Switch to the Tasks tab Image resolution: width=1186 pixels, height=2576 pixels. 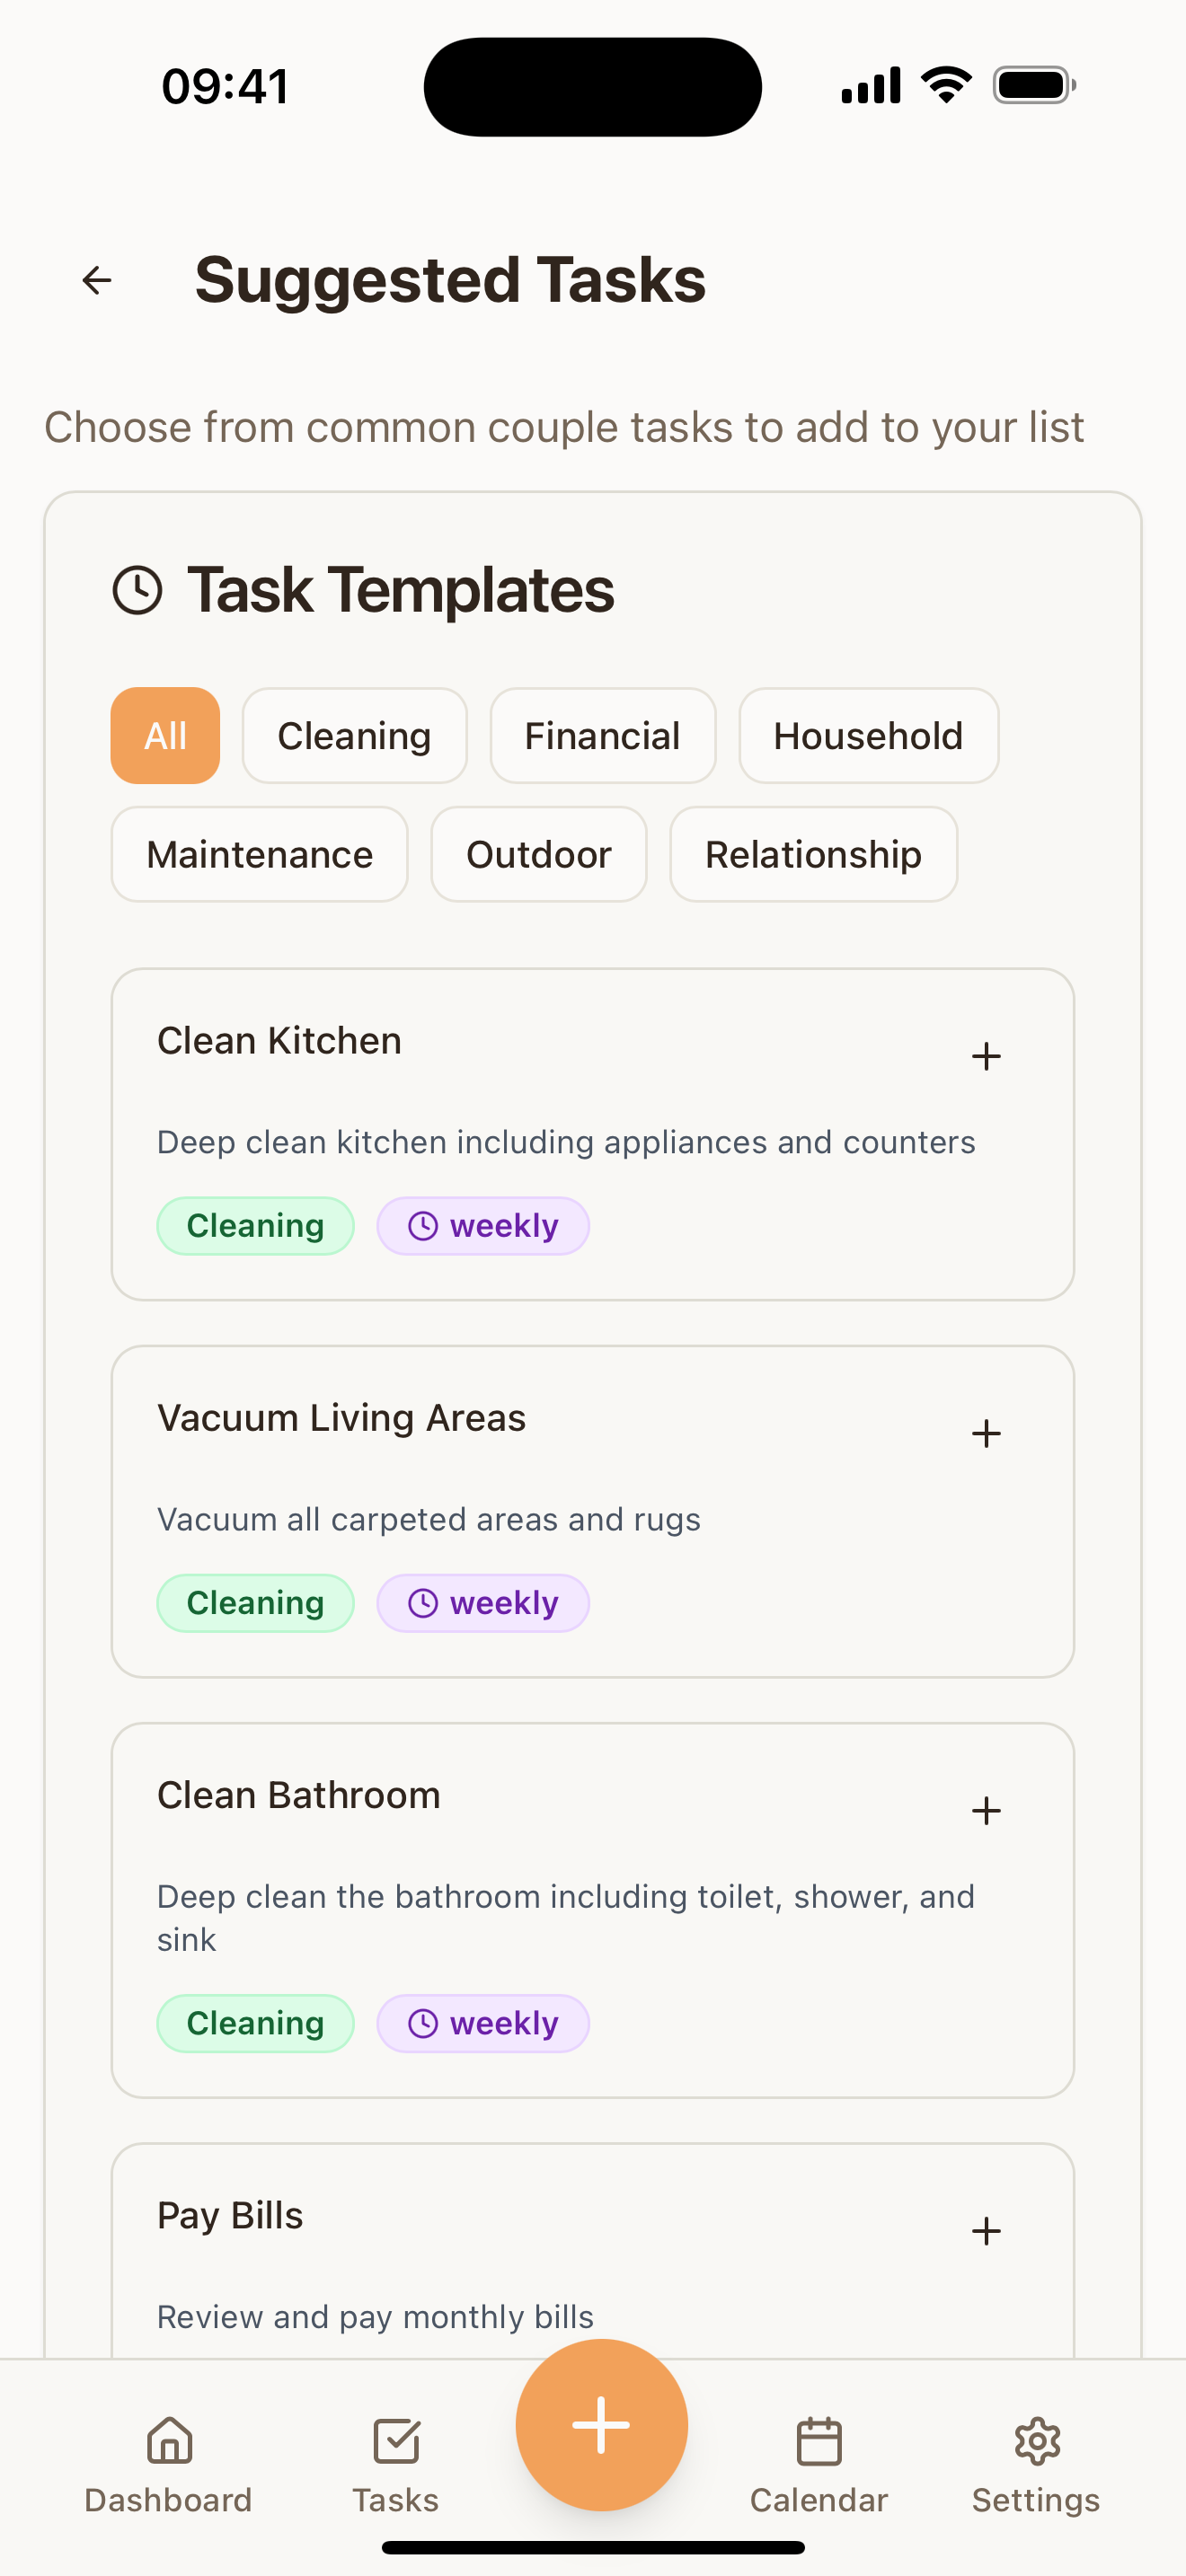(x=396, y=2465)
